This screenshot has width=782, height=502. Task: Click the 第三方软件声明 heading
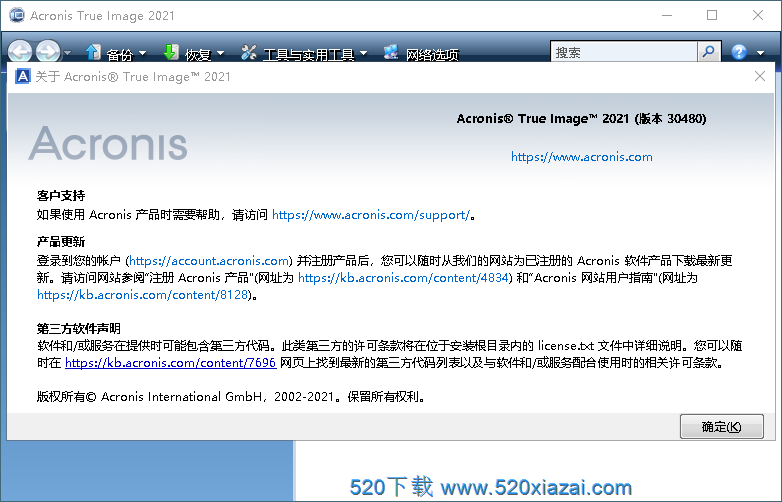point(79,329)
